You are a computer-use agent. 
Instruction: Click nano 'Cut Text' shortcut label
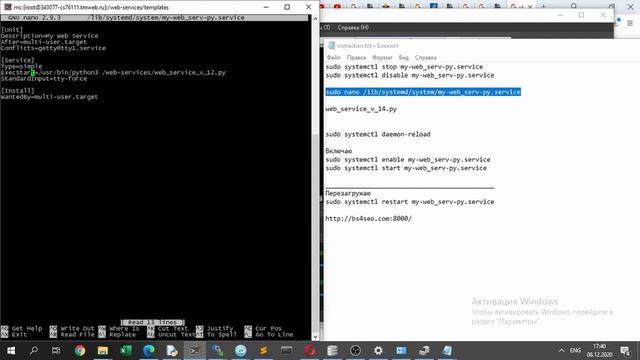[x=173, y=328]
